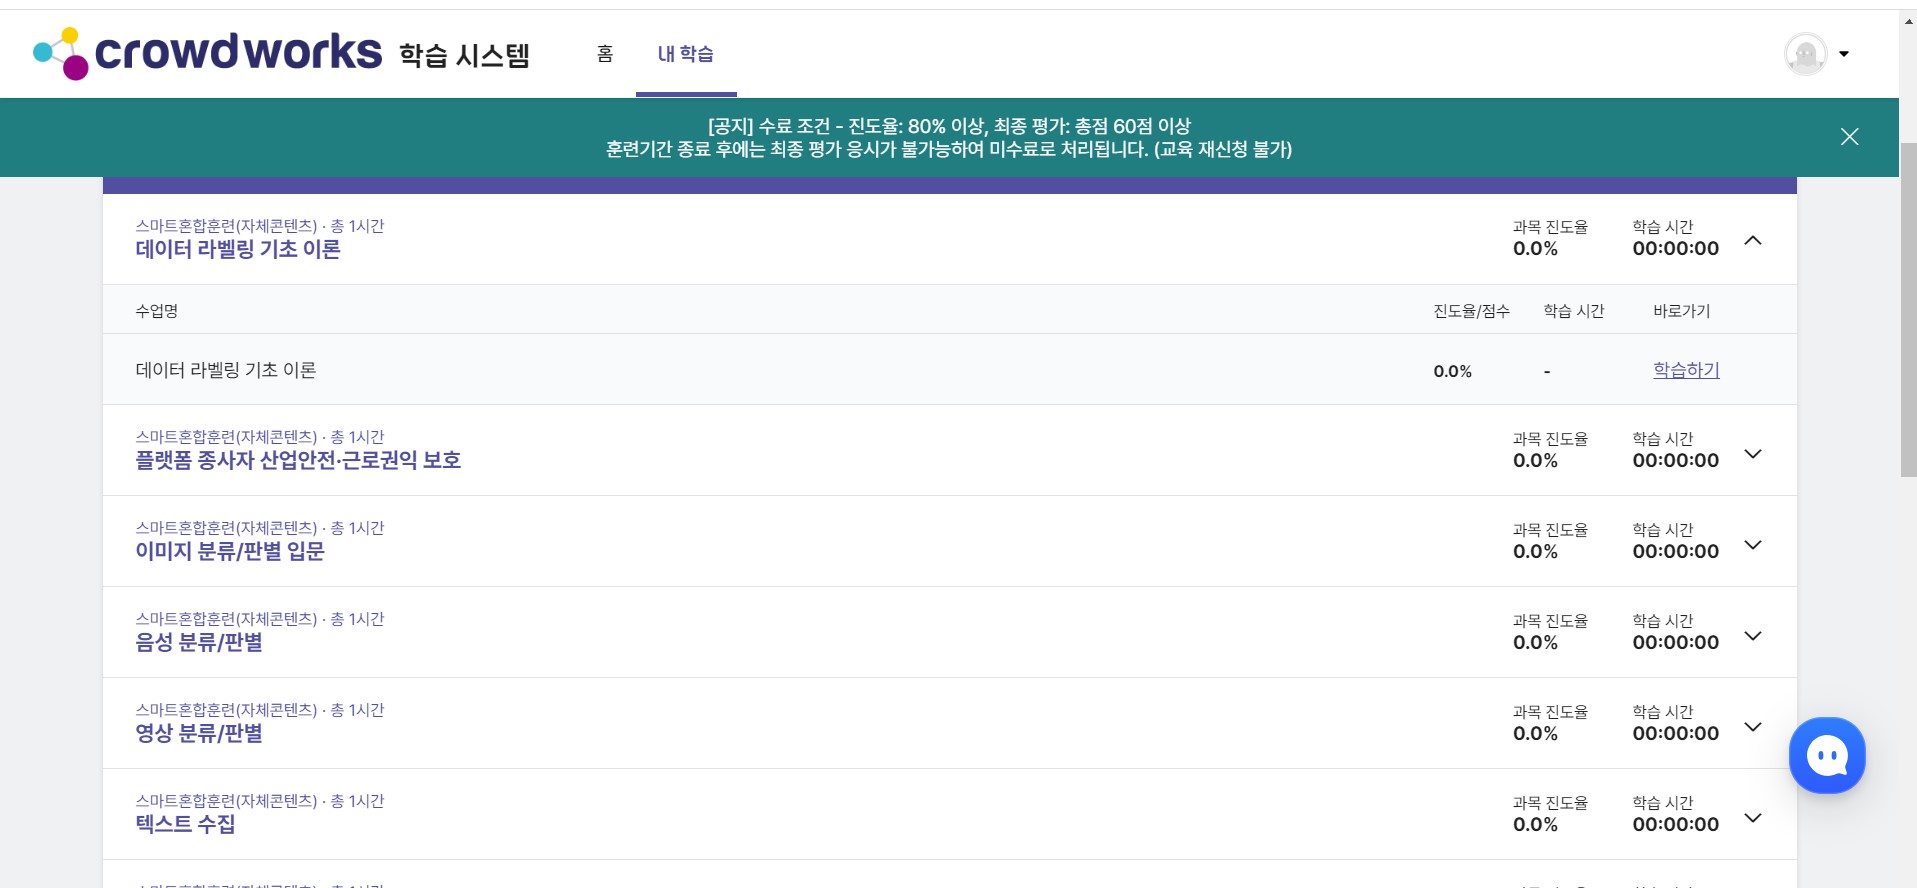Click the 영상 분류/판별 title

click(x=199, y=733)
